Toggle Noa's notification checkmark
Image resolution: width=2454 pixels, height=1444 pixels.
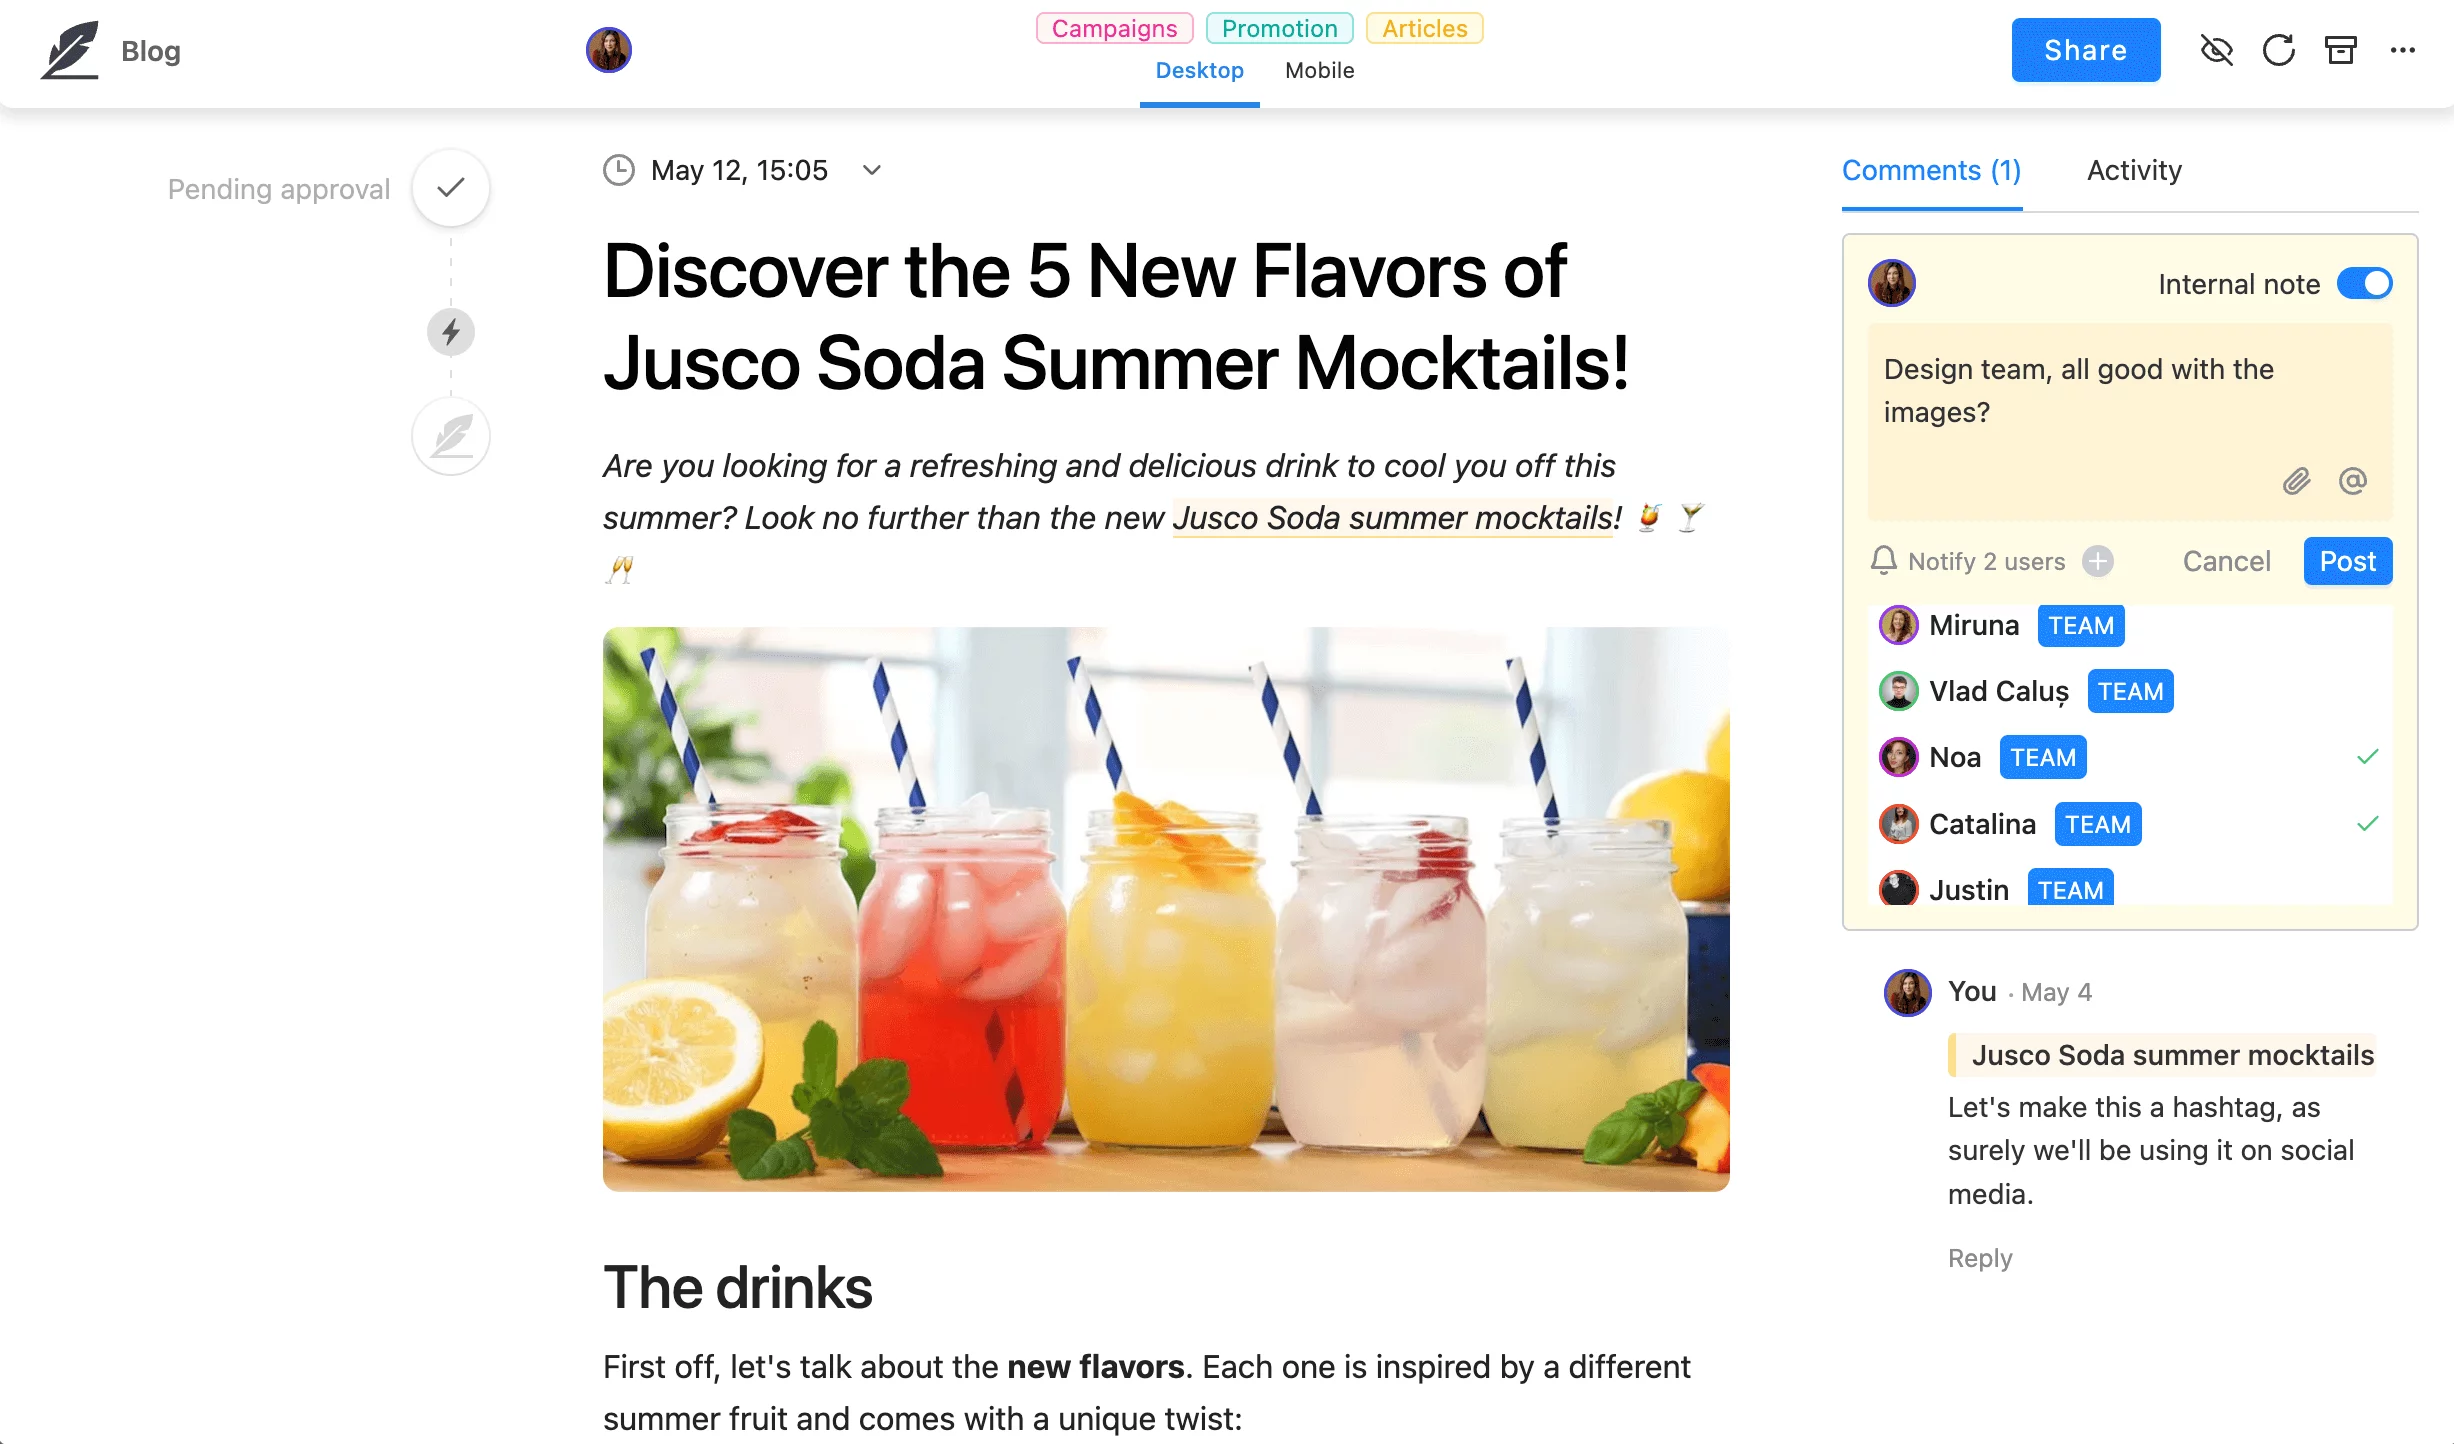[x=2368, y=756]
